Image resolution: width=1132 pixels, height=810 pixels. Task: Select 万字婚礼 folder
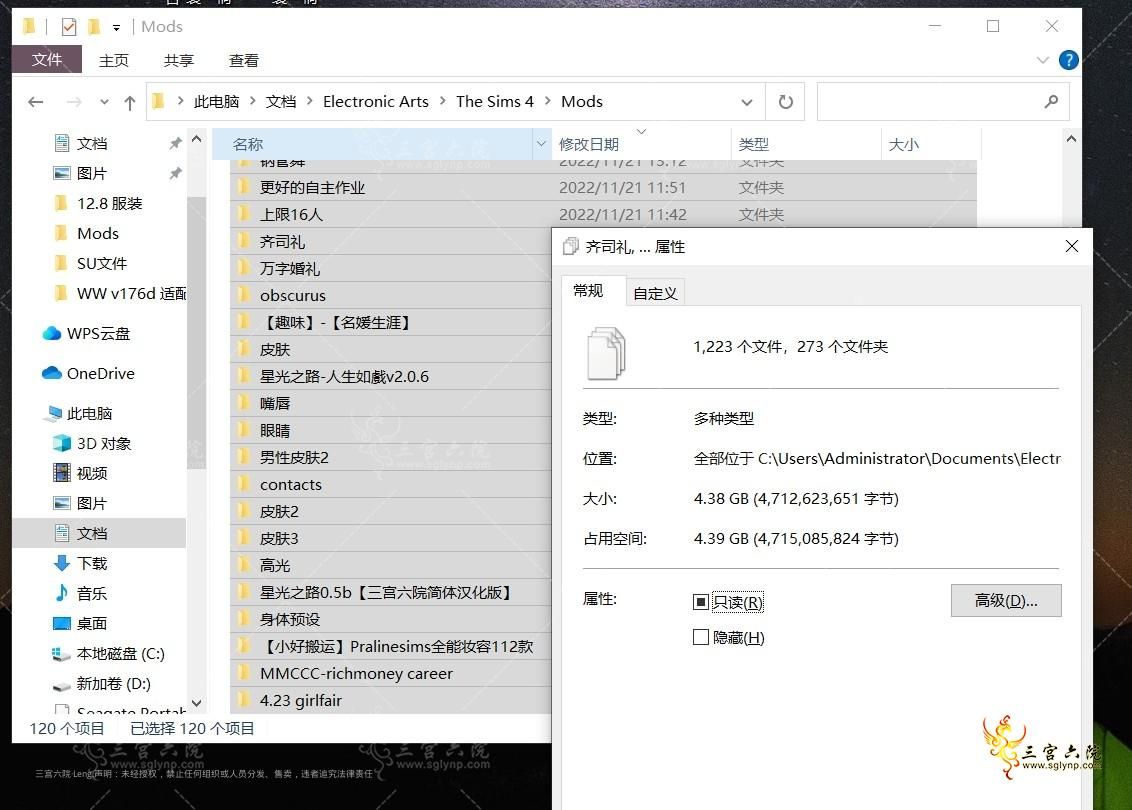coord(289,269)
